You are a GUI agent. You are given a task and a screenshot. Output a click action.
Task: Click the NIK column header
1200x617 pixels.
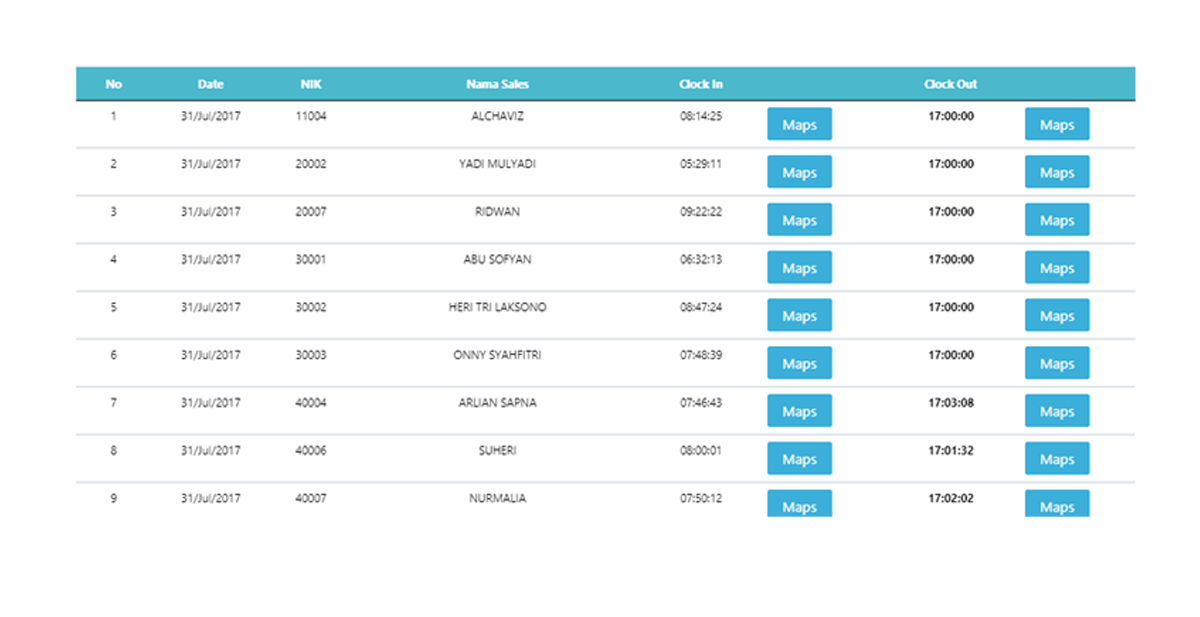tap(311, 85)
